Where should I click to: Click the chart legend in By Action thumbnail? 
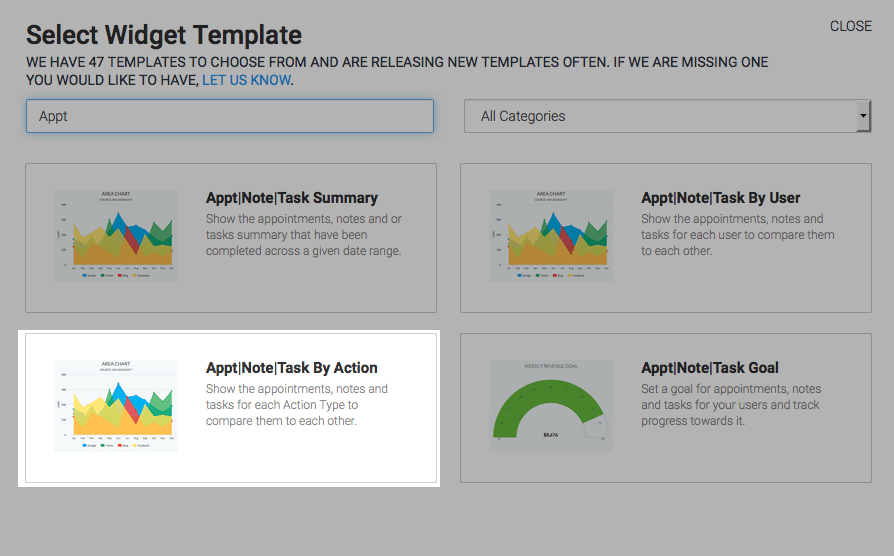[116, 445]
